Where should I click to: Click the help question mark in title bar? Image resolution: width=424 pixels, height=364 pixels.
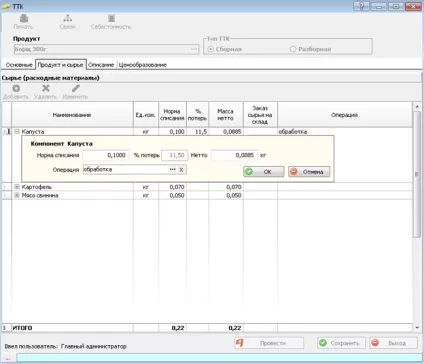361,6
